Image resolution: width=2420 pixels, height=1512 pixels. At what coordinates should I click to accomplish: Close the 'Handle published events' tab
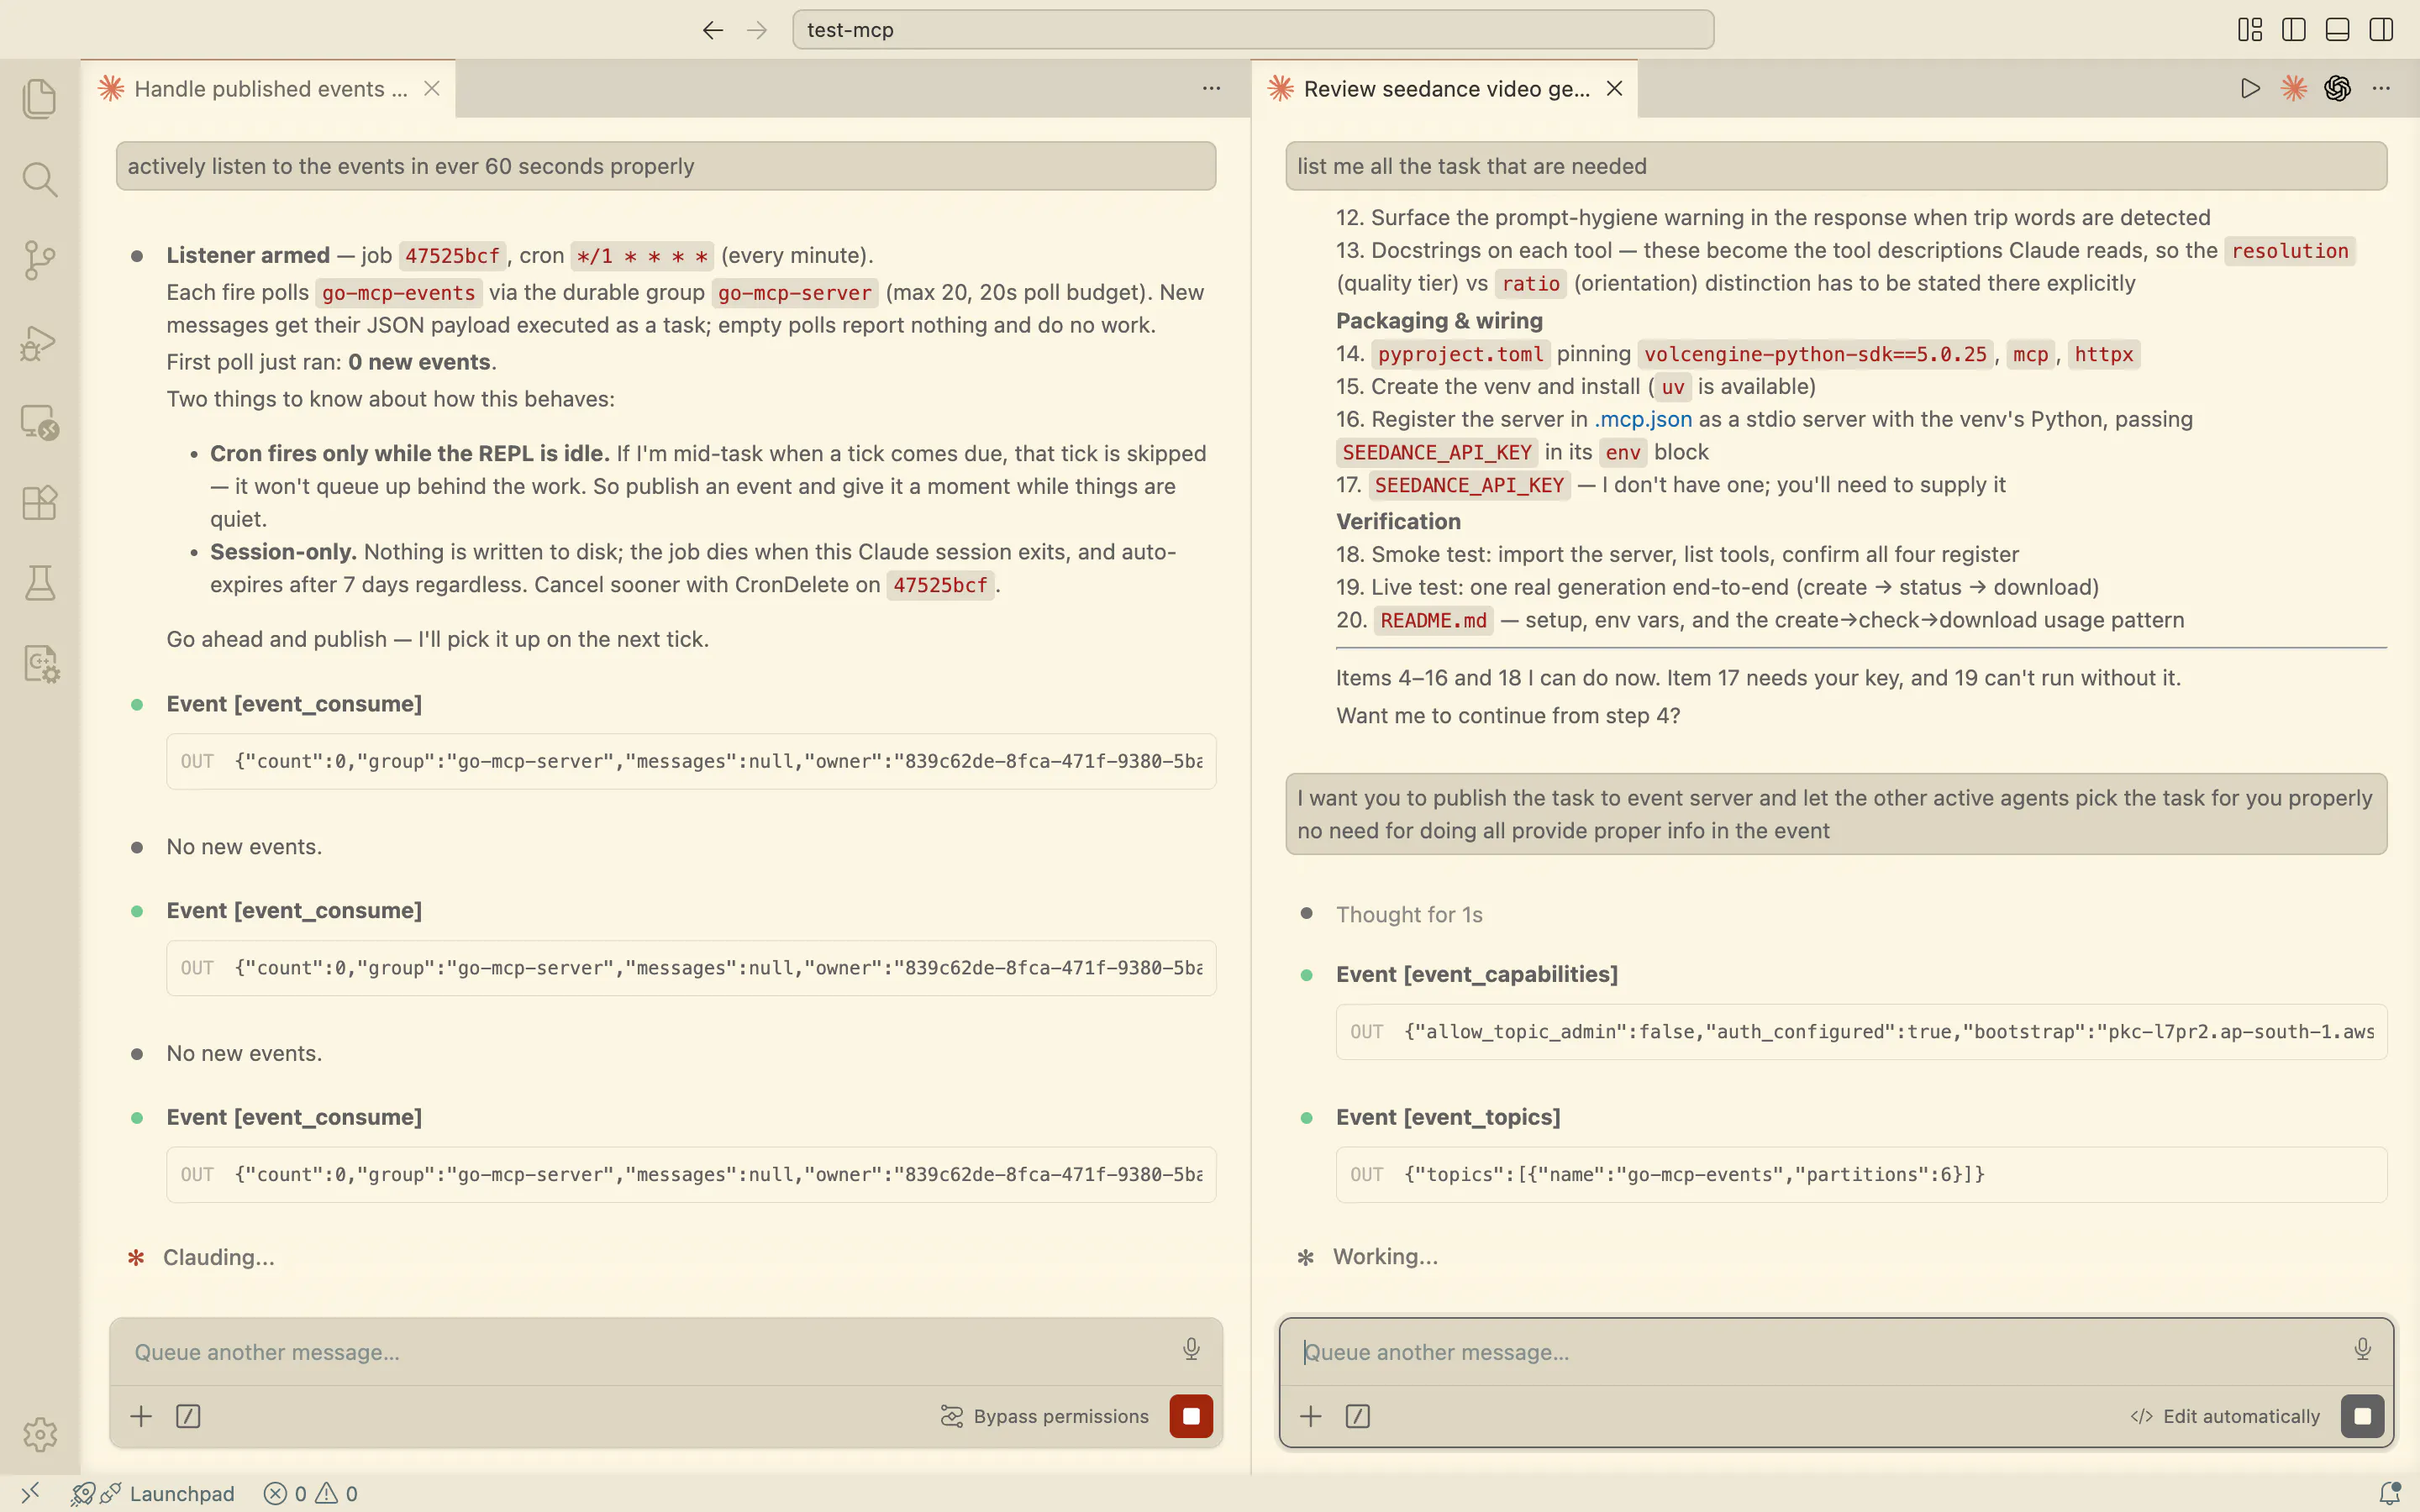coord(432,89)
